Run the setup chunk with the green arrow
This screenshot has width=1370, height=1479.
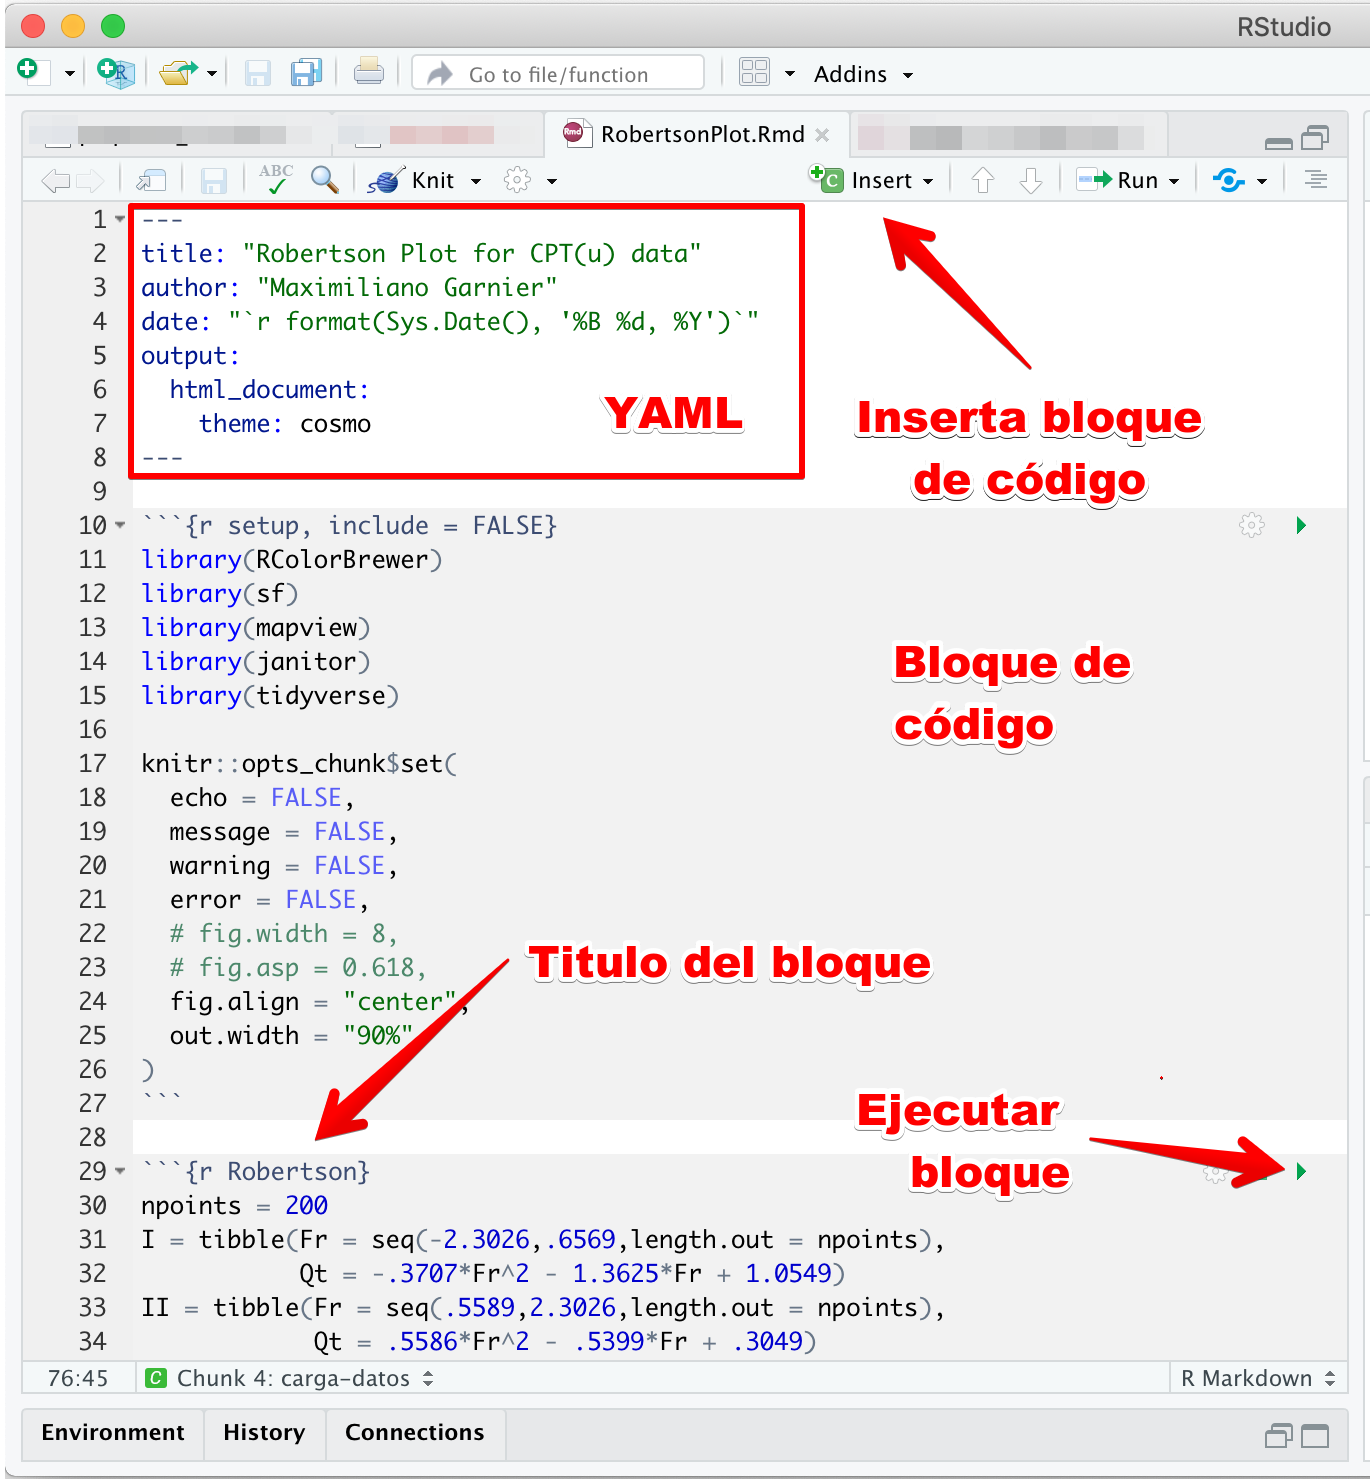click(x=1301, y=525)
